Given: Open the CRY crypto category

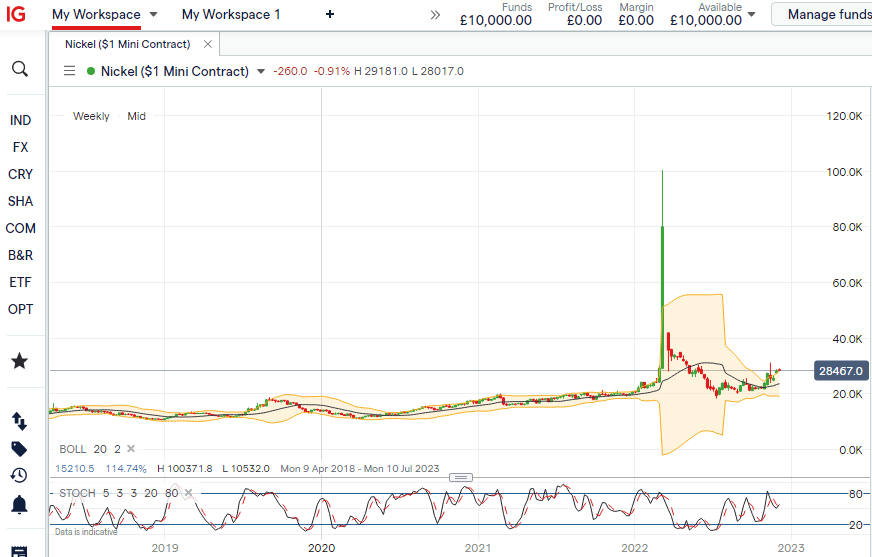Looking at the screenshot, I should coord(20,174).
